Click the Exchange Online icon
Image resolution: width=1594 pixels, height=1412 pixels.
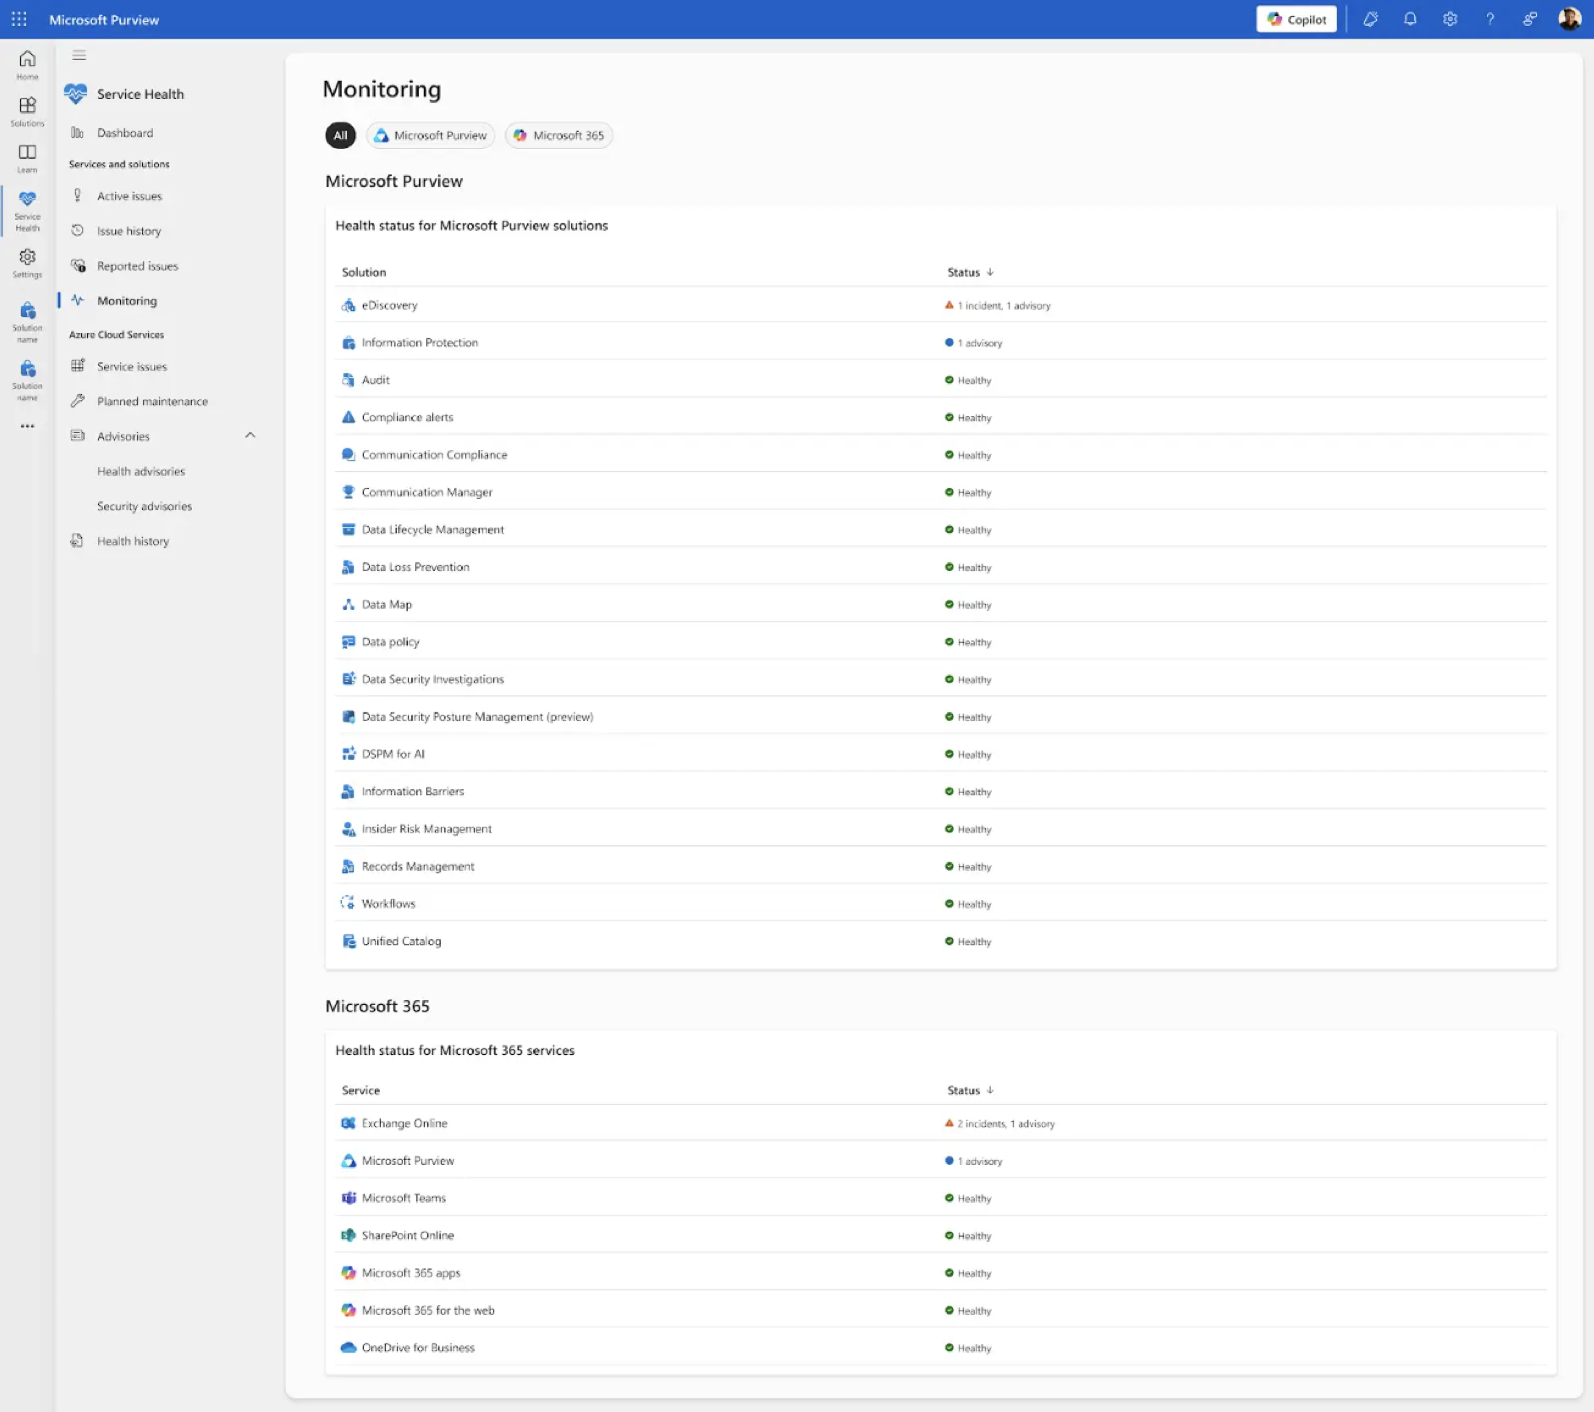coord(348,1123)
